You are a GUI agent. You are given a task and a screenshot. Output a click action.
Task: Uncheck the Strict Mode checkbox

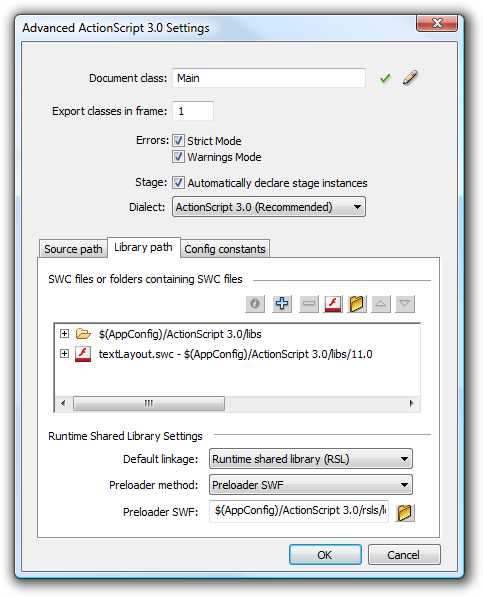click(x=178, y=140)
